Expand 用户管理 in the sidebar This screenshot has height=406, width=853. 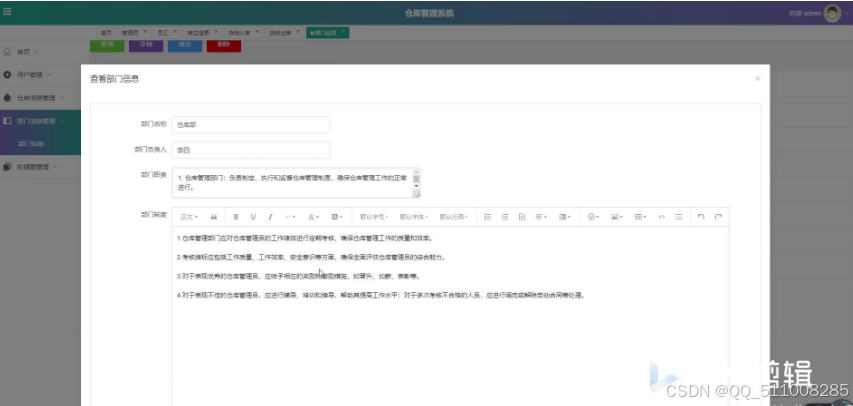click(x=40, y=75)
